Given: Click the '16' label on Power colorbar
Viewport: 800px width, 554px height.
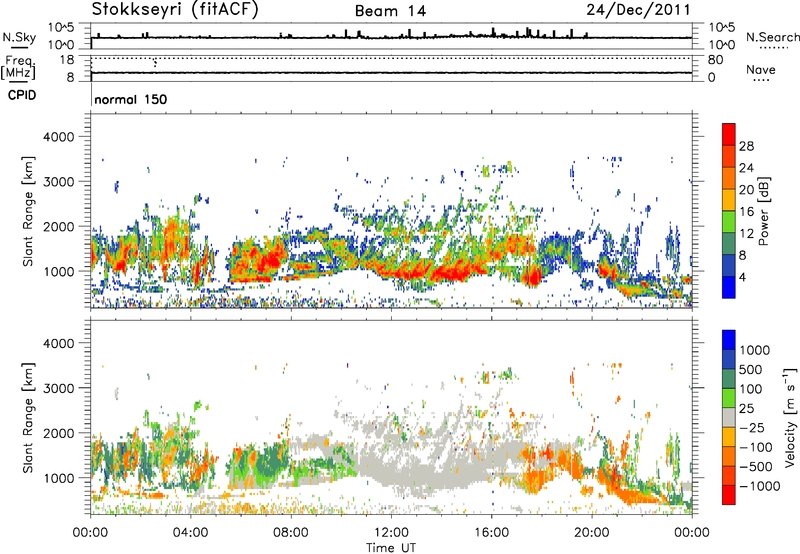Looking at the screenshot, I should coord(746,212).
